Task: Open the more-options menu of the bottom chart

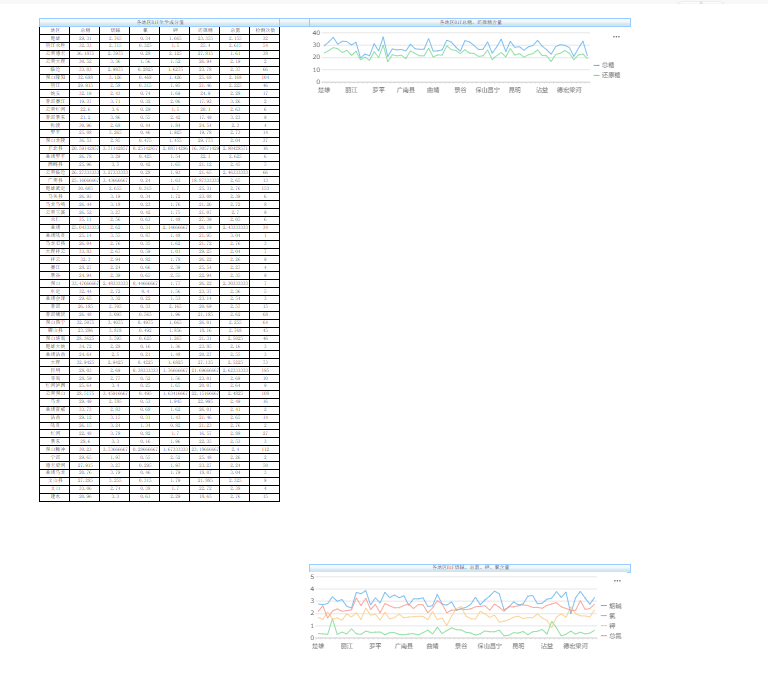Action: (x=617, y=581)
